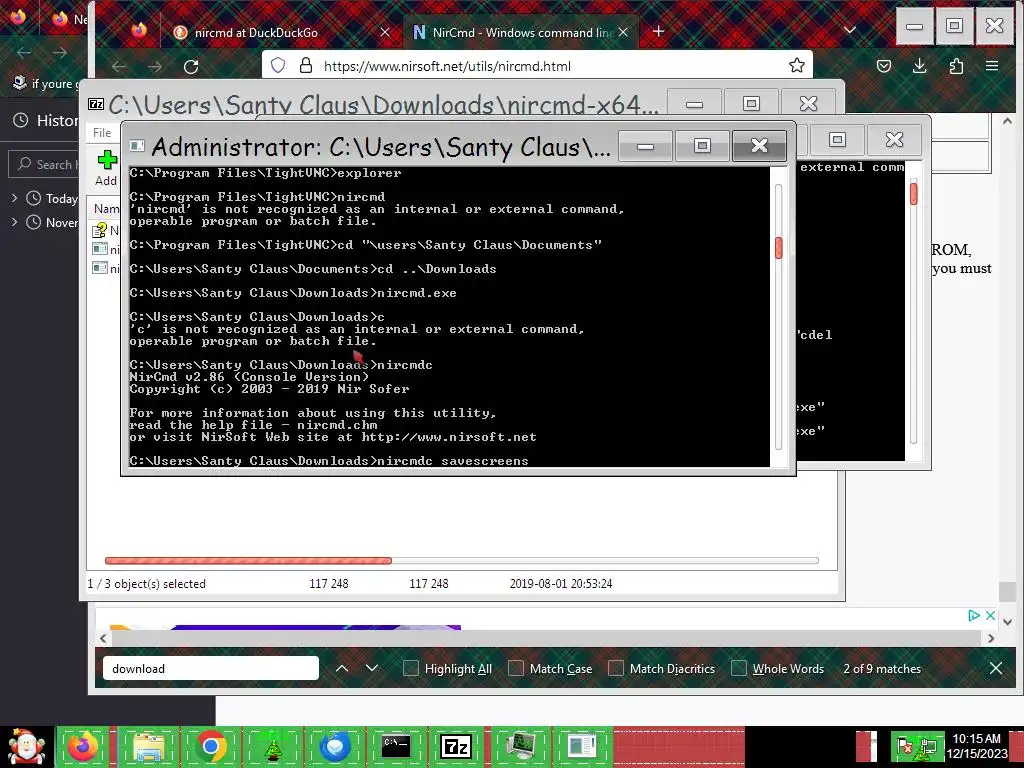This screenshot has width=1024, height=768.
Task: Click the command prompt vertical scrollbar thumb
Action: 778,248
